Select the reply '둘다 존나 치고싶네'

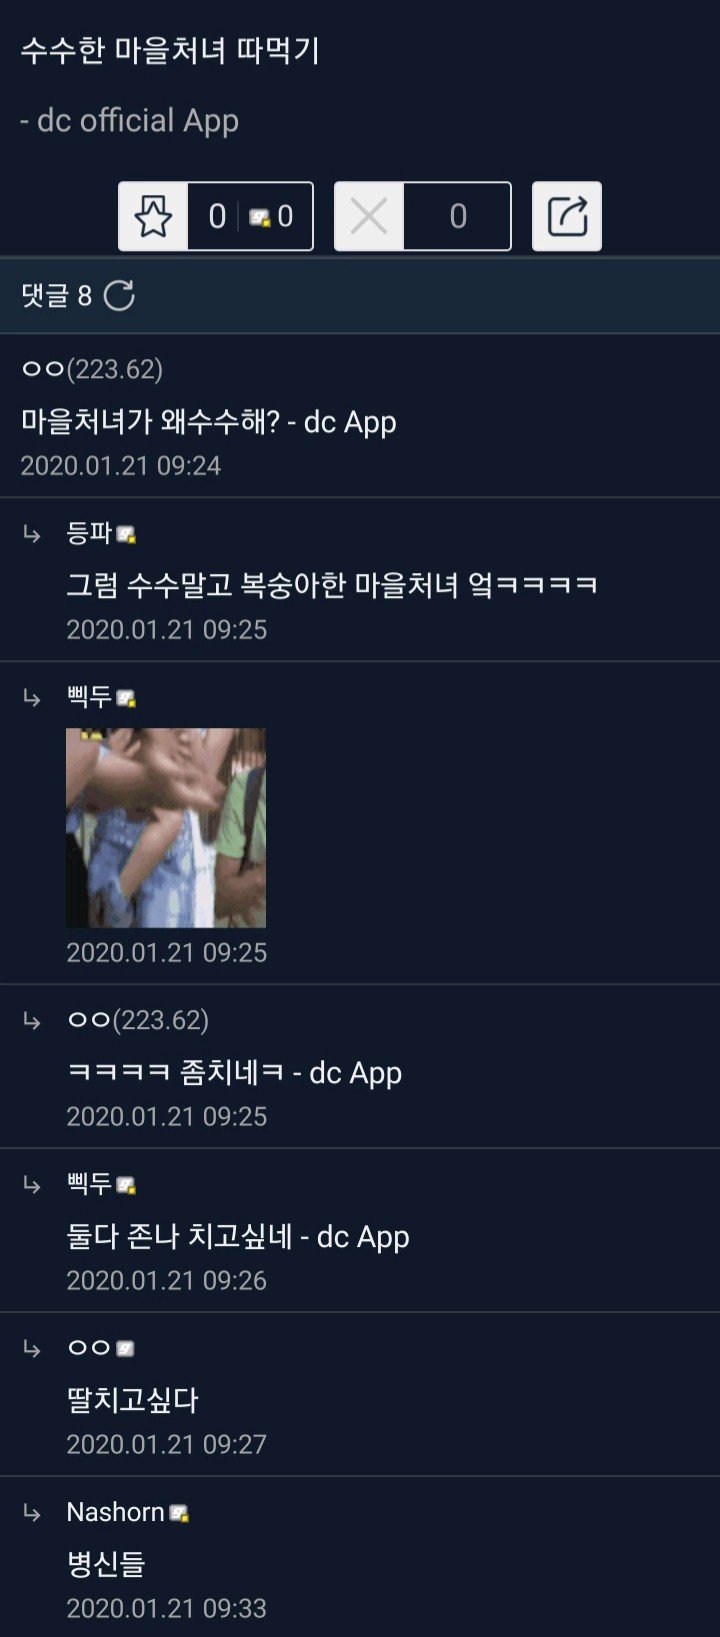click(x=179, y=1236)
